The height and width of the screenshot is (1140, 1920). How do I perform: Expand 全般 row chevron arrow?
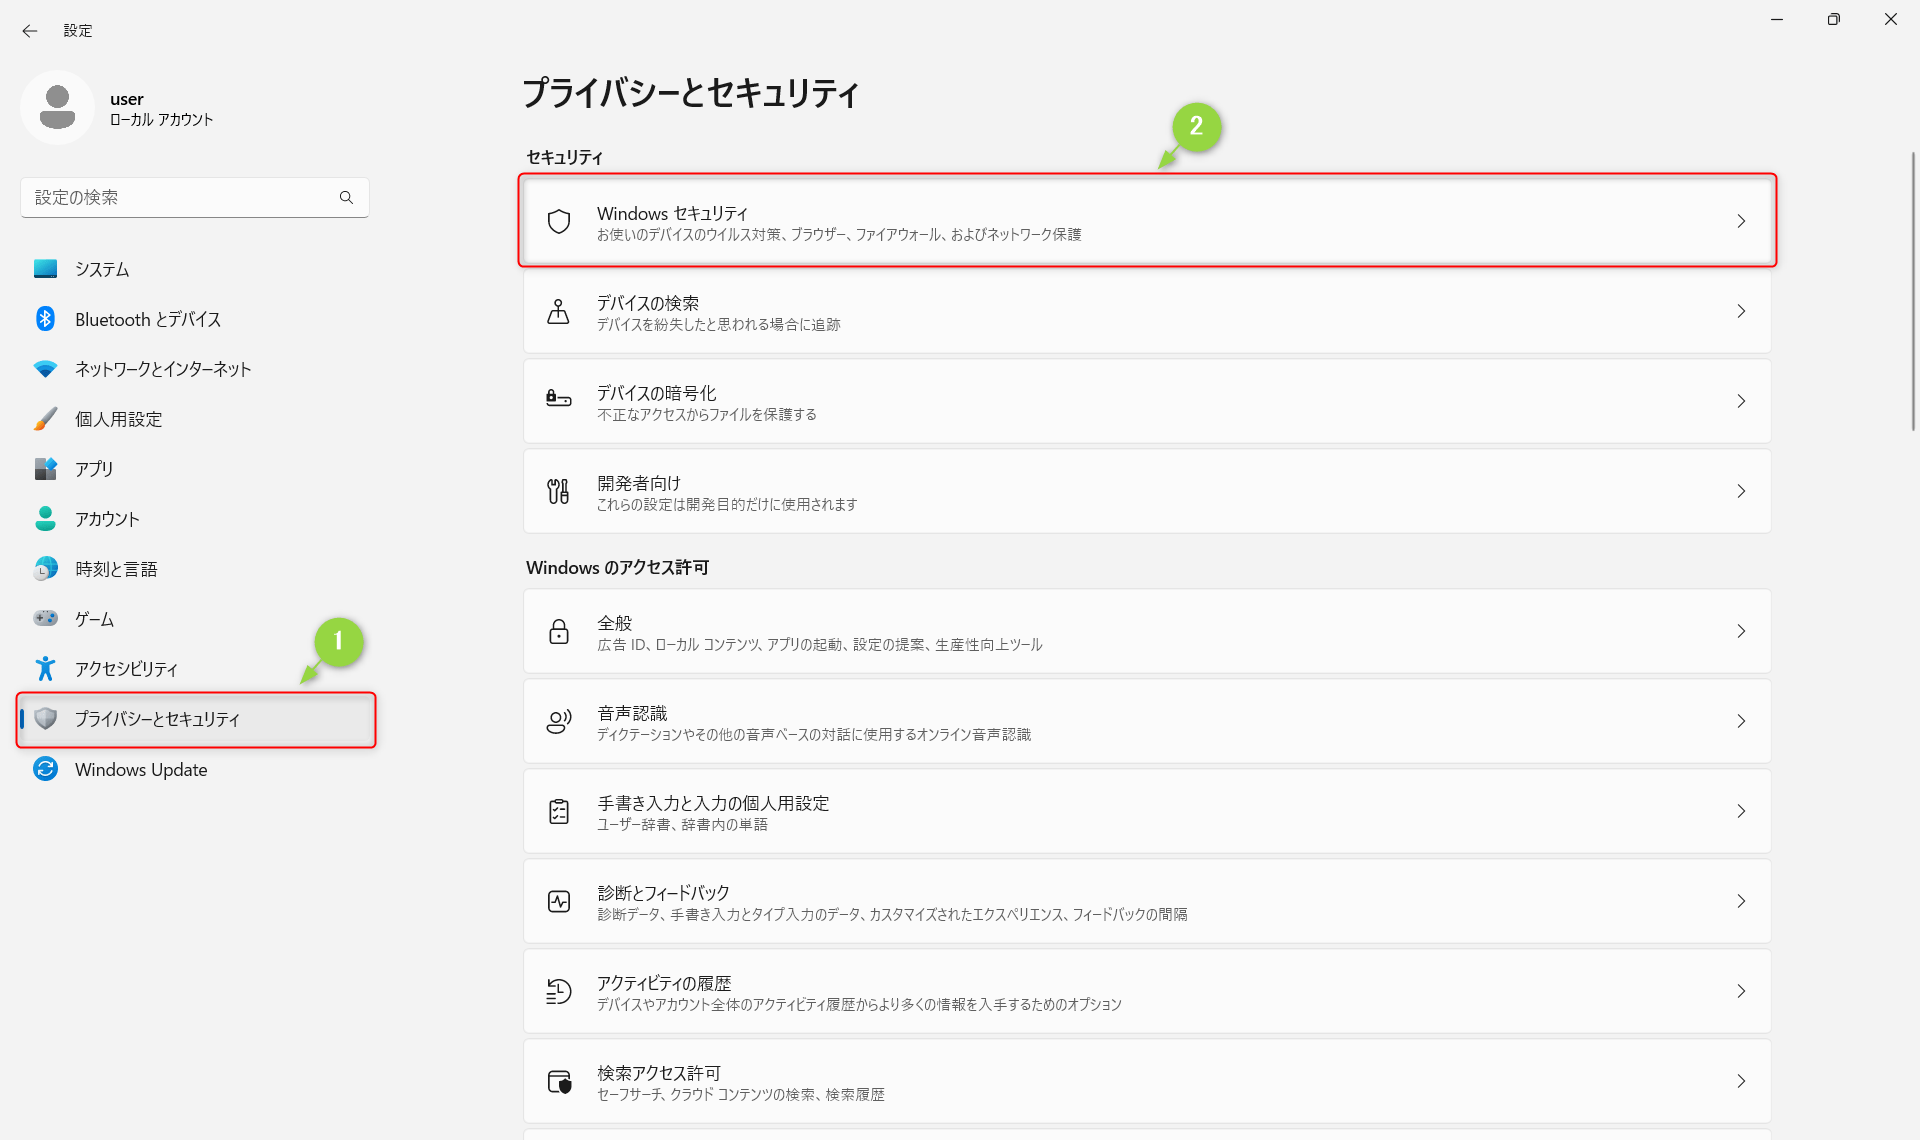[x=1741, y=631]
